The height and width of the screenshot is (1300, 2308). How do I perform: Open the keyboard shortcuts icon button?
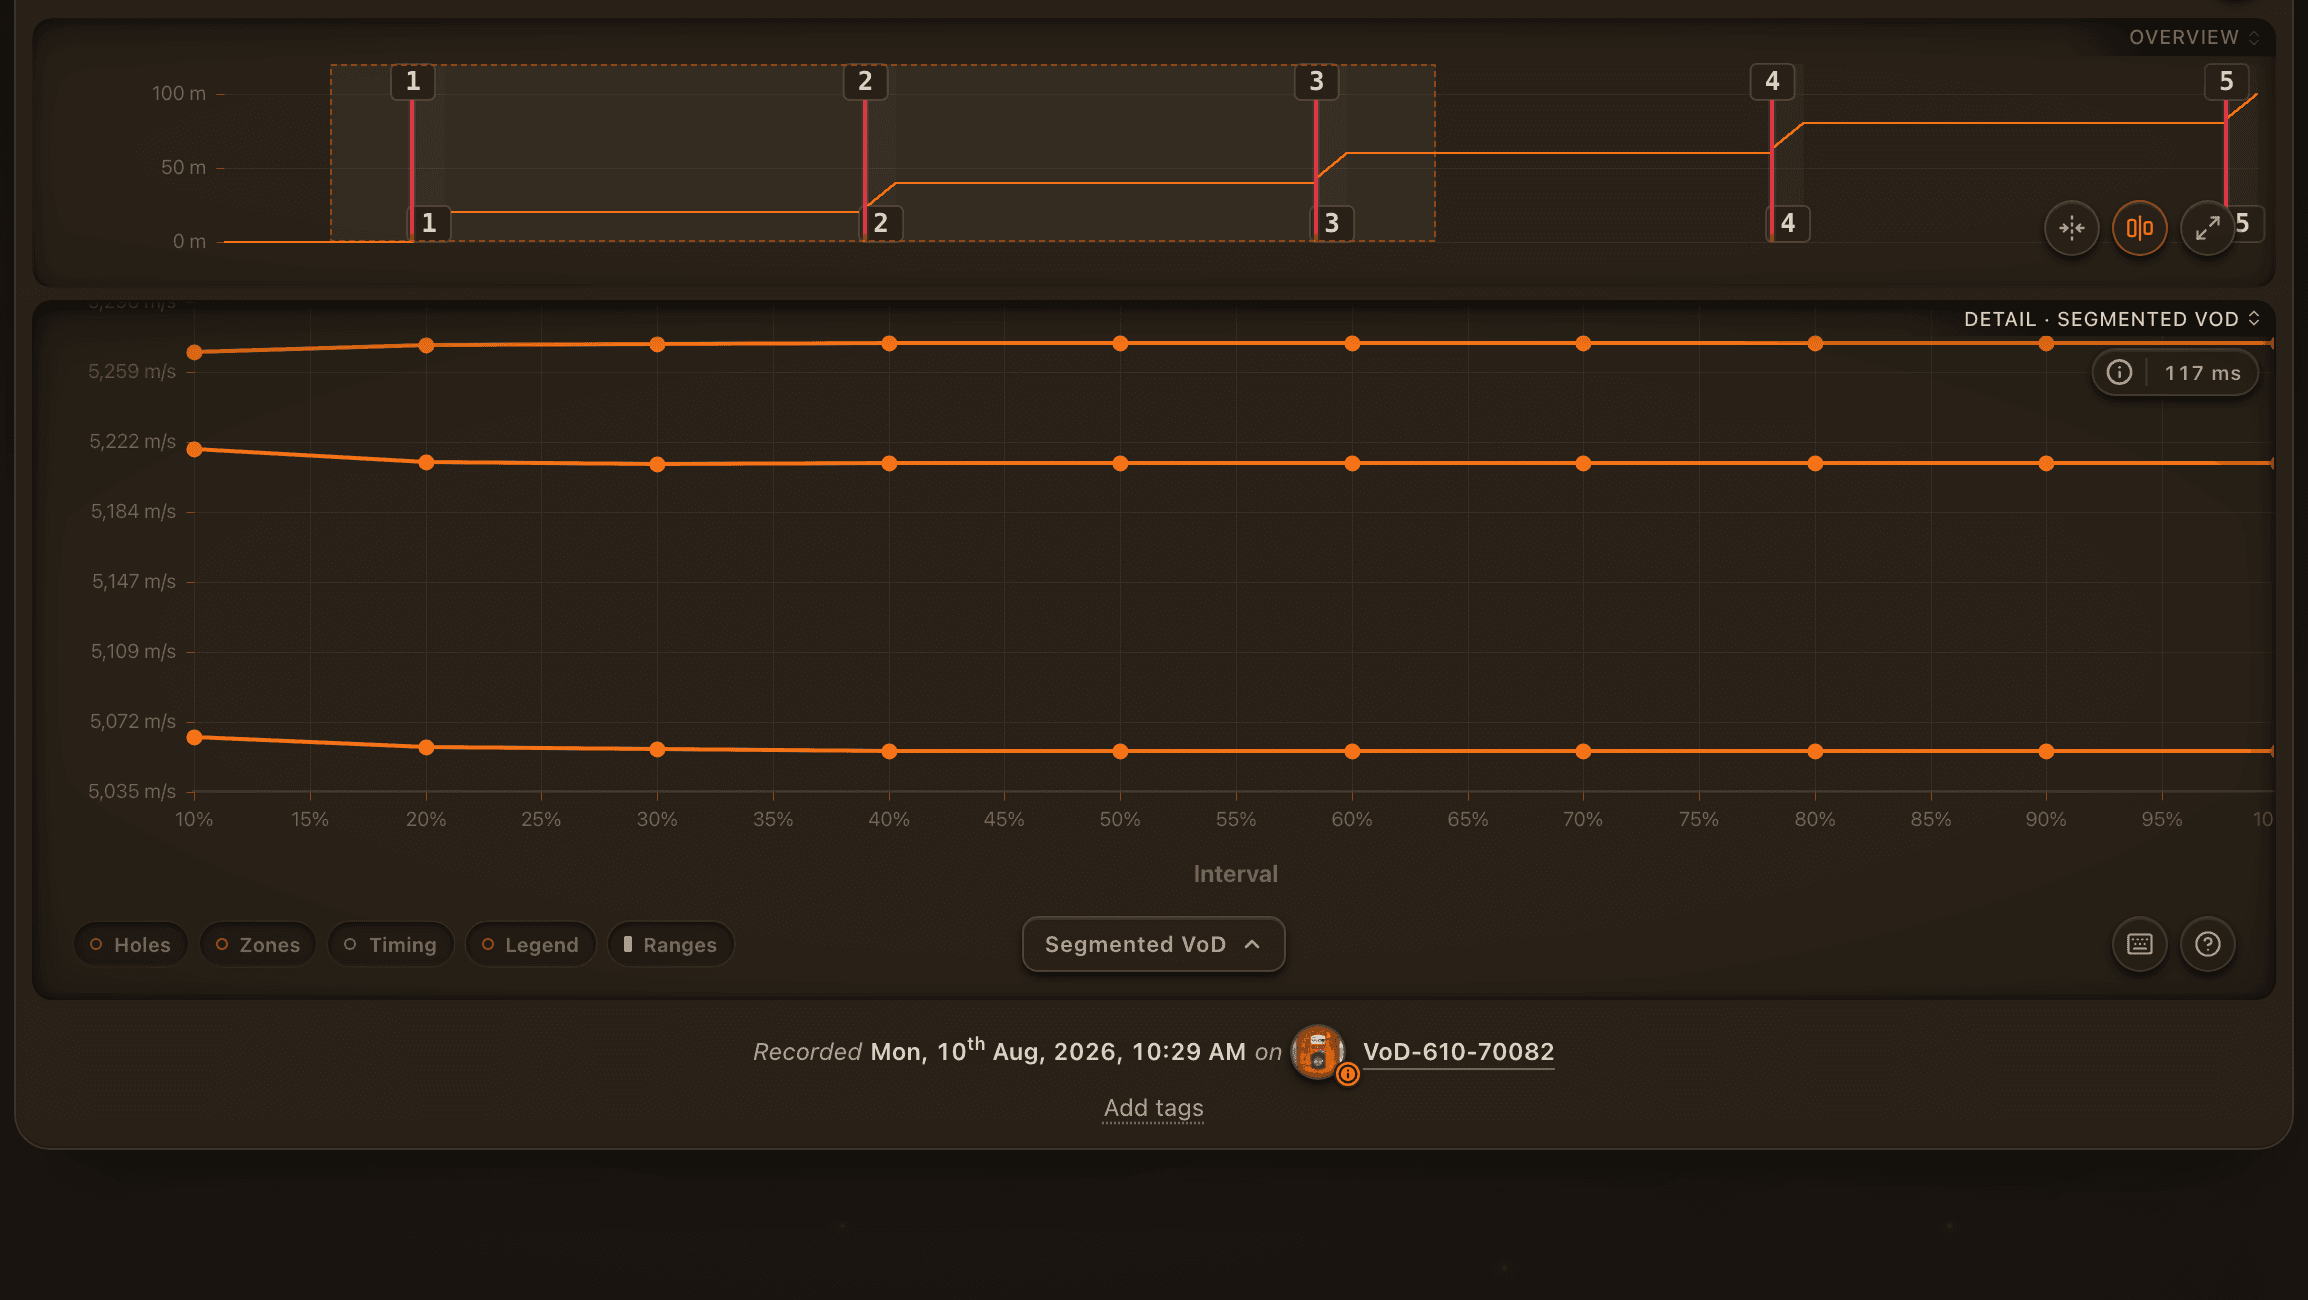(2140, 944)
